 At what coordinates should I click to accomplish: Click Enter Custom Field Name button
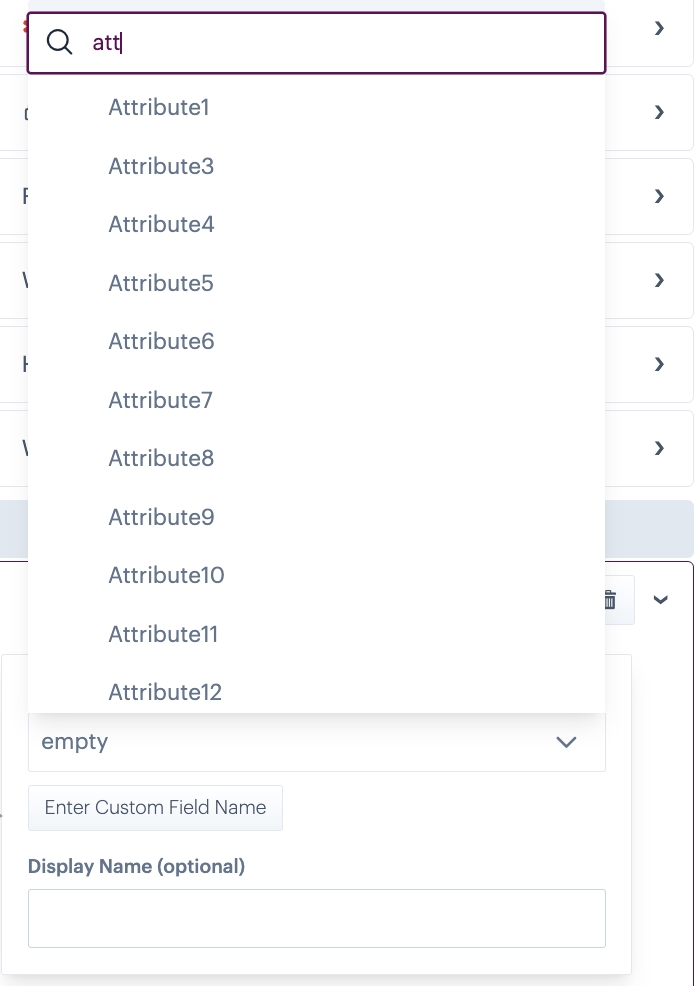pos(155,808)
